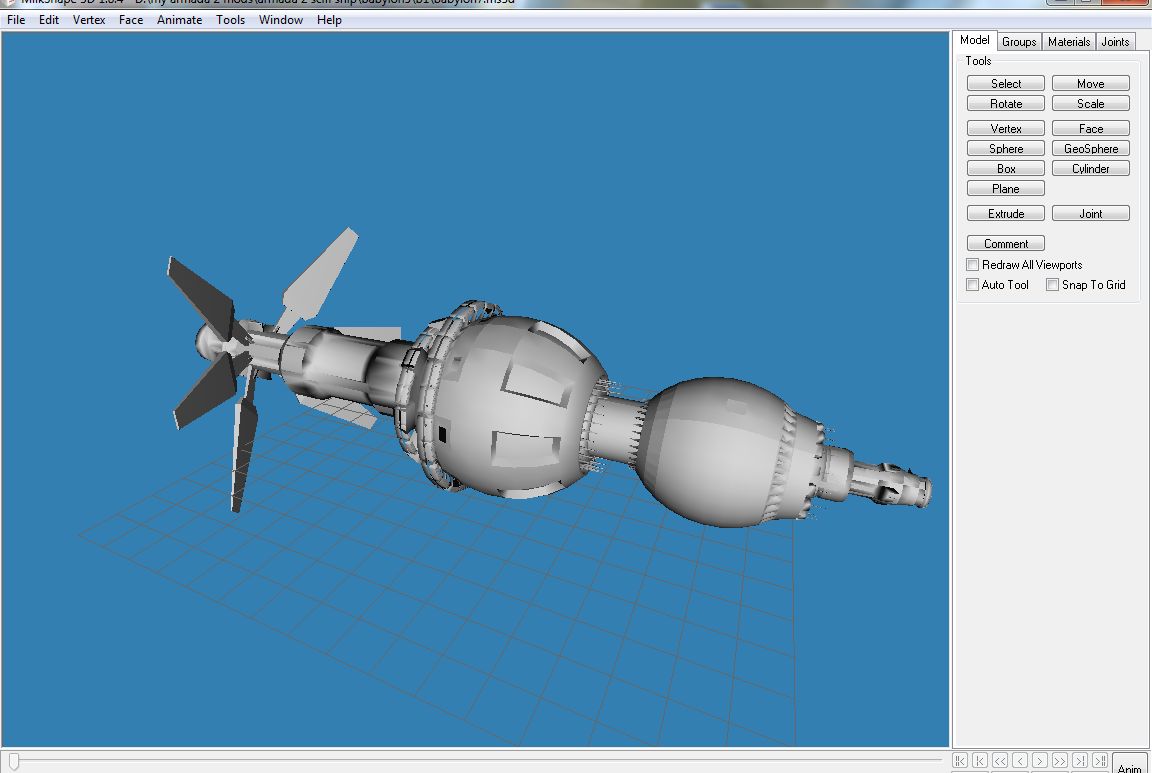Activate the Joint tool

click(x=1091, y=214)
